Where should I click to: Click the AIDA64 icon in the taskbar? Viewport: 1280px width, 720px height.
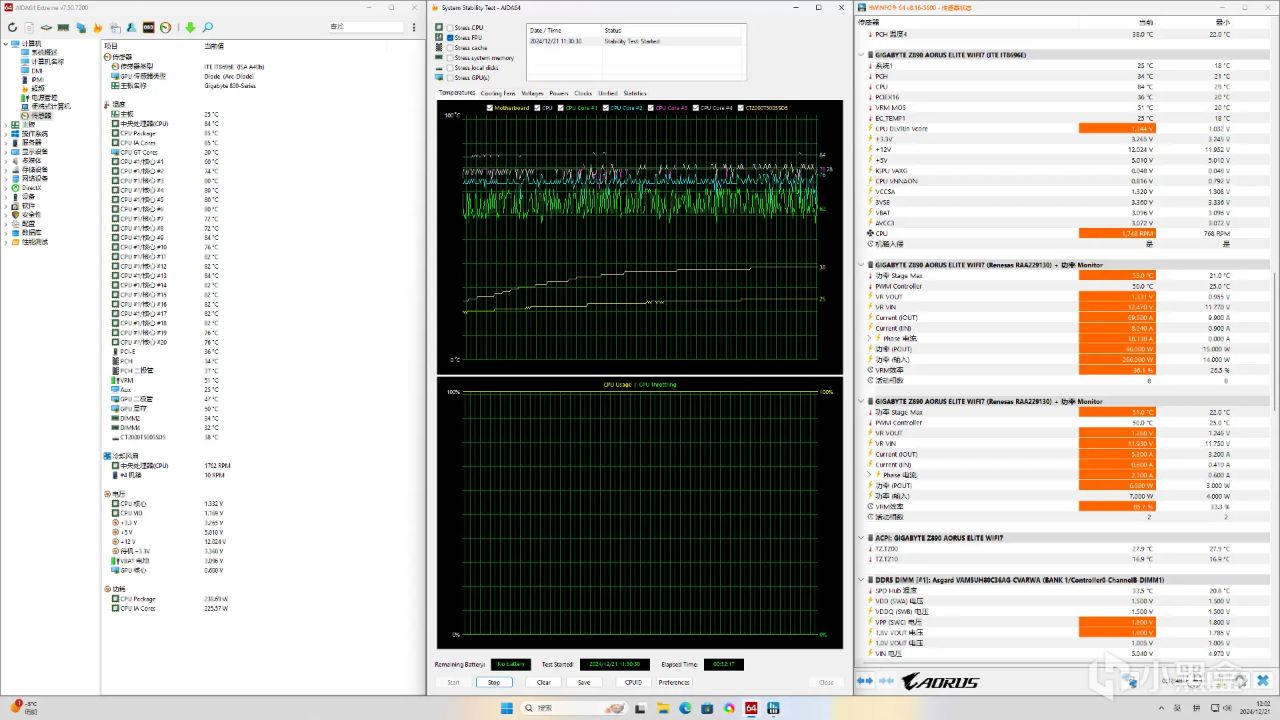(751, 708)
